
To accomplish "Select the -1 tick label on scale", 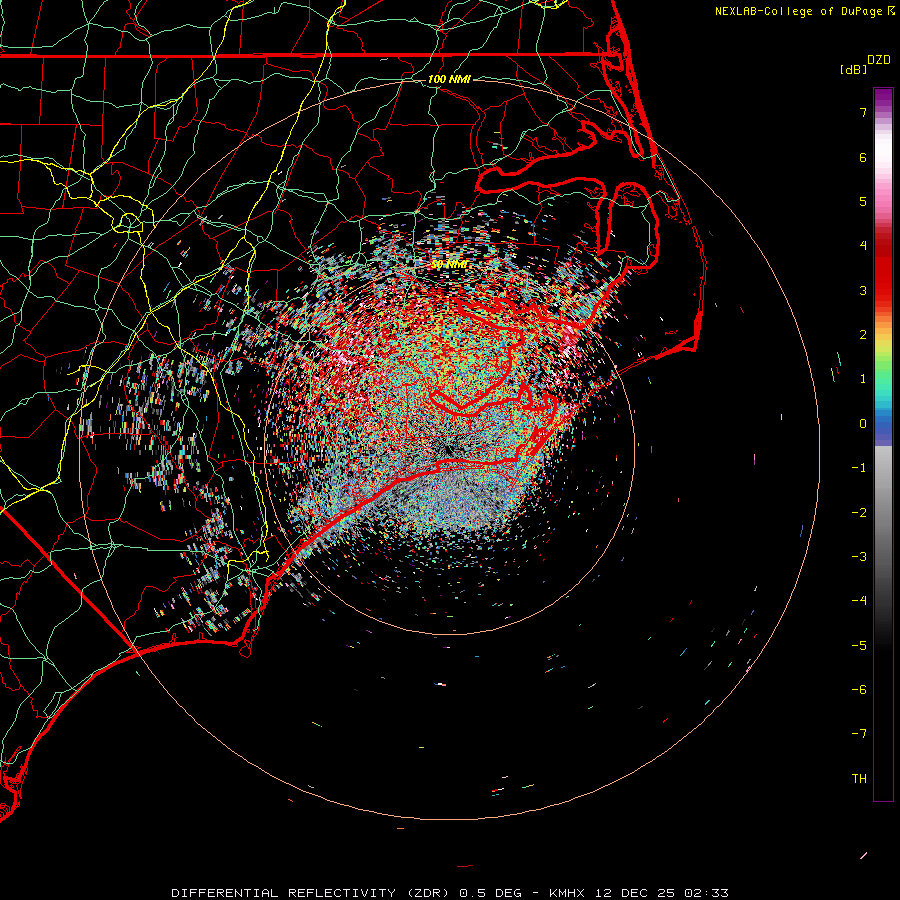I will coord(859,468).
